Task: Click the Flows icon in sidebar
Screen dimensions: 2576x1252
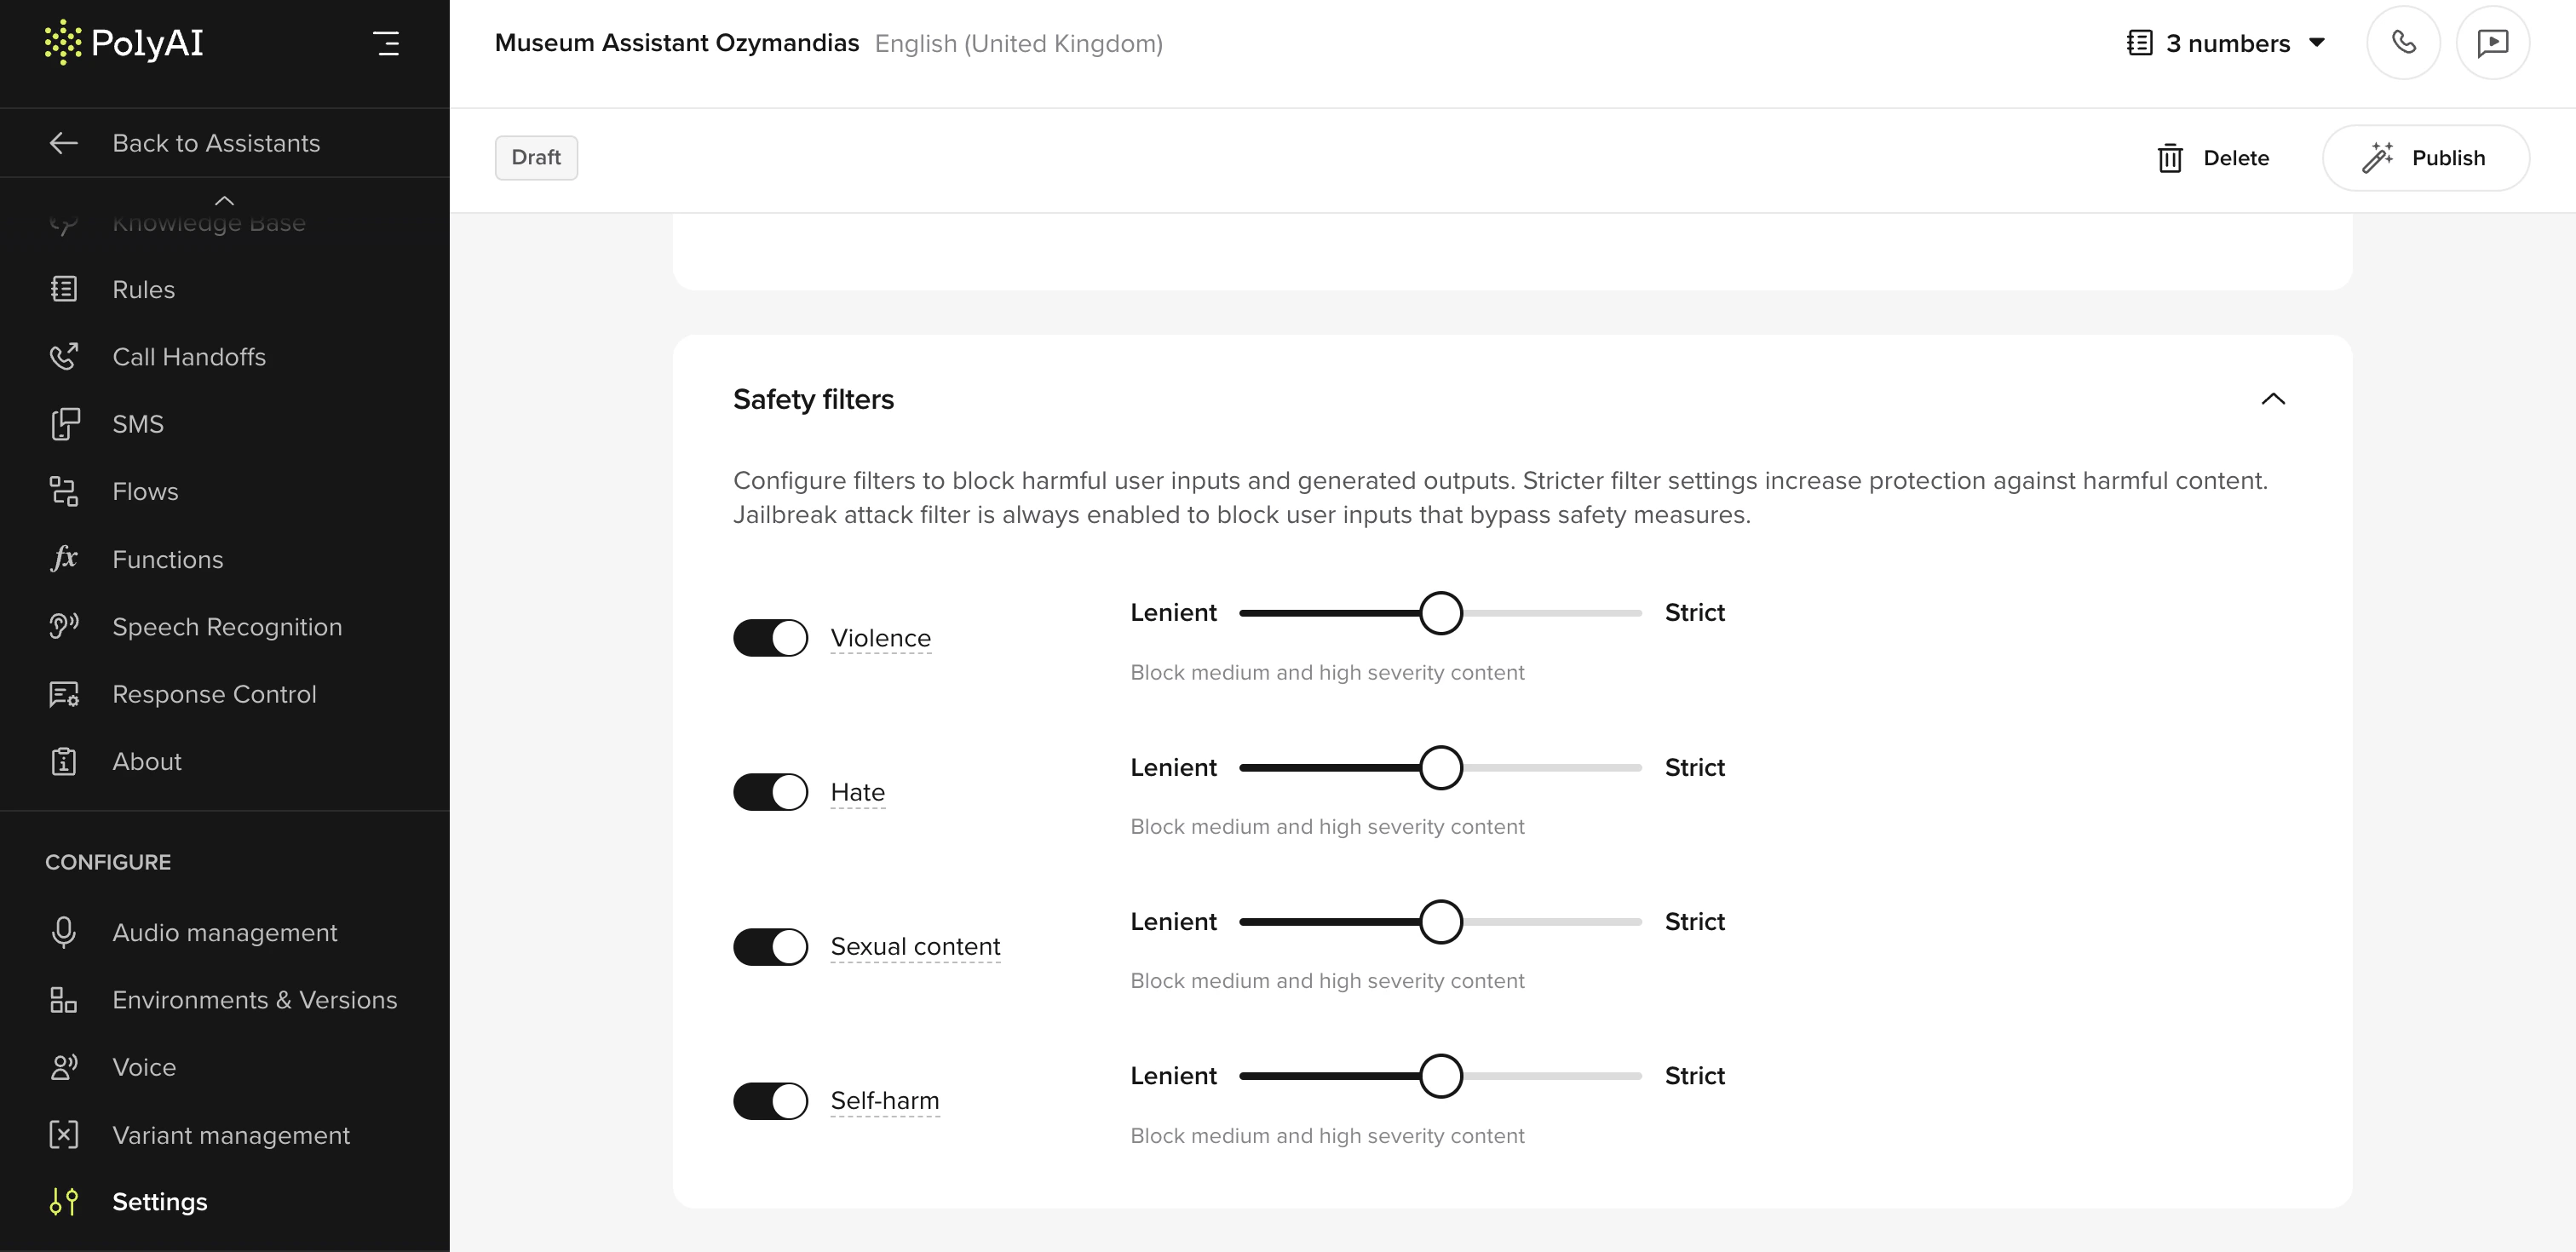Action: pyautogui.click(x=64, y=491)
